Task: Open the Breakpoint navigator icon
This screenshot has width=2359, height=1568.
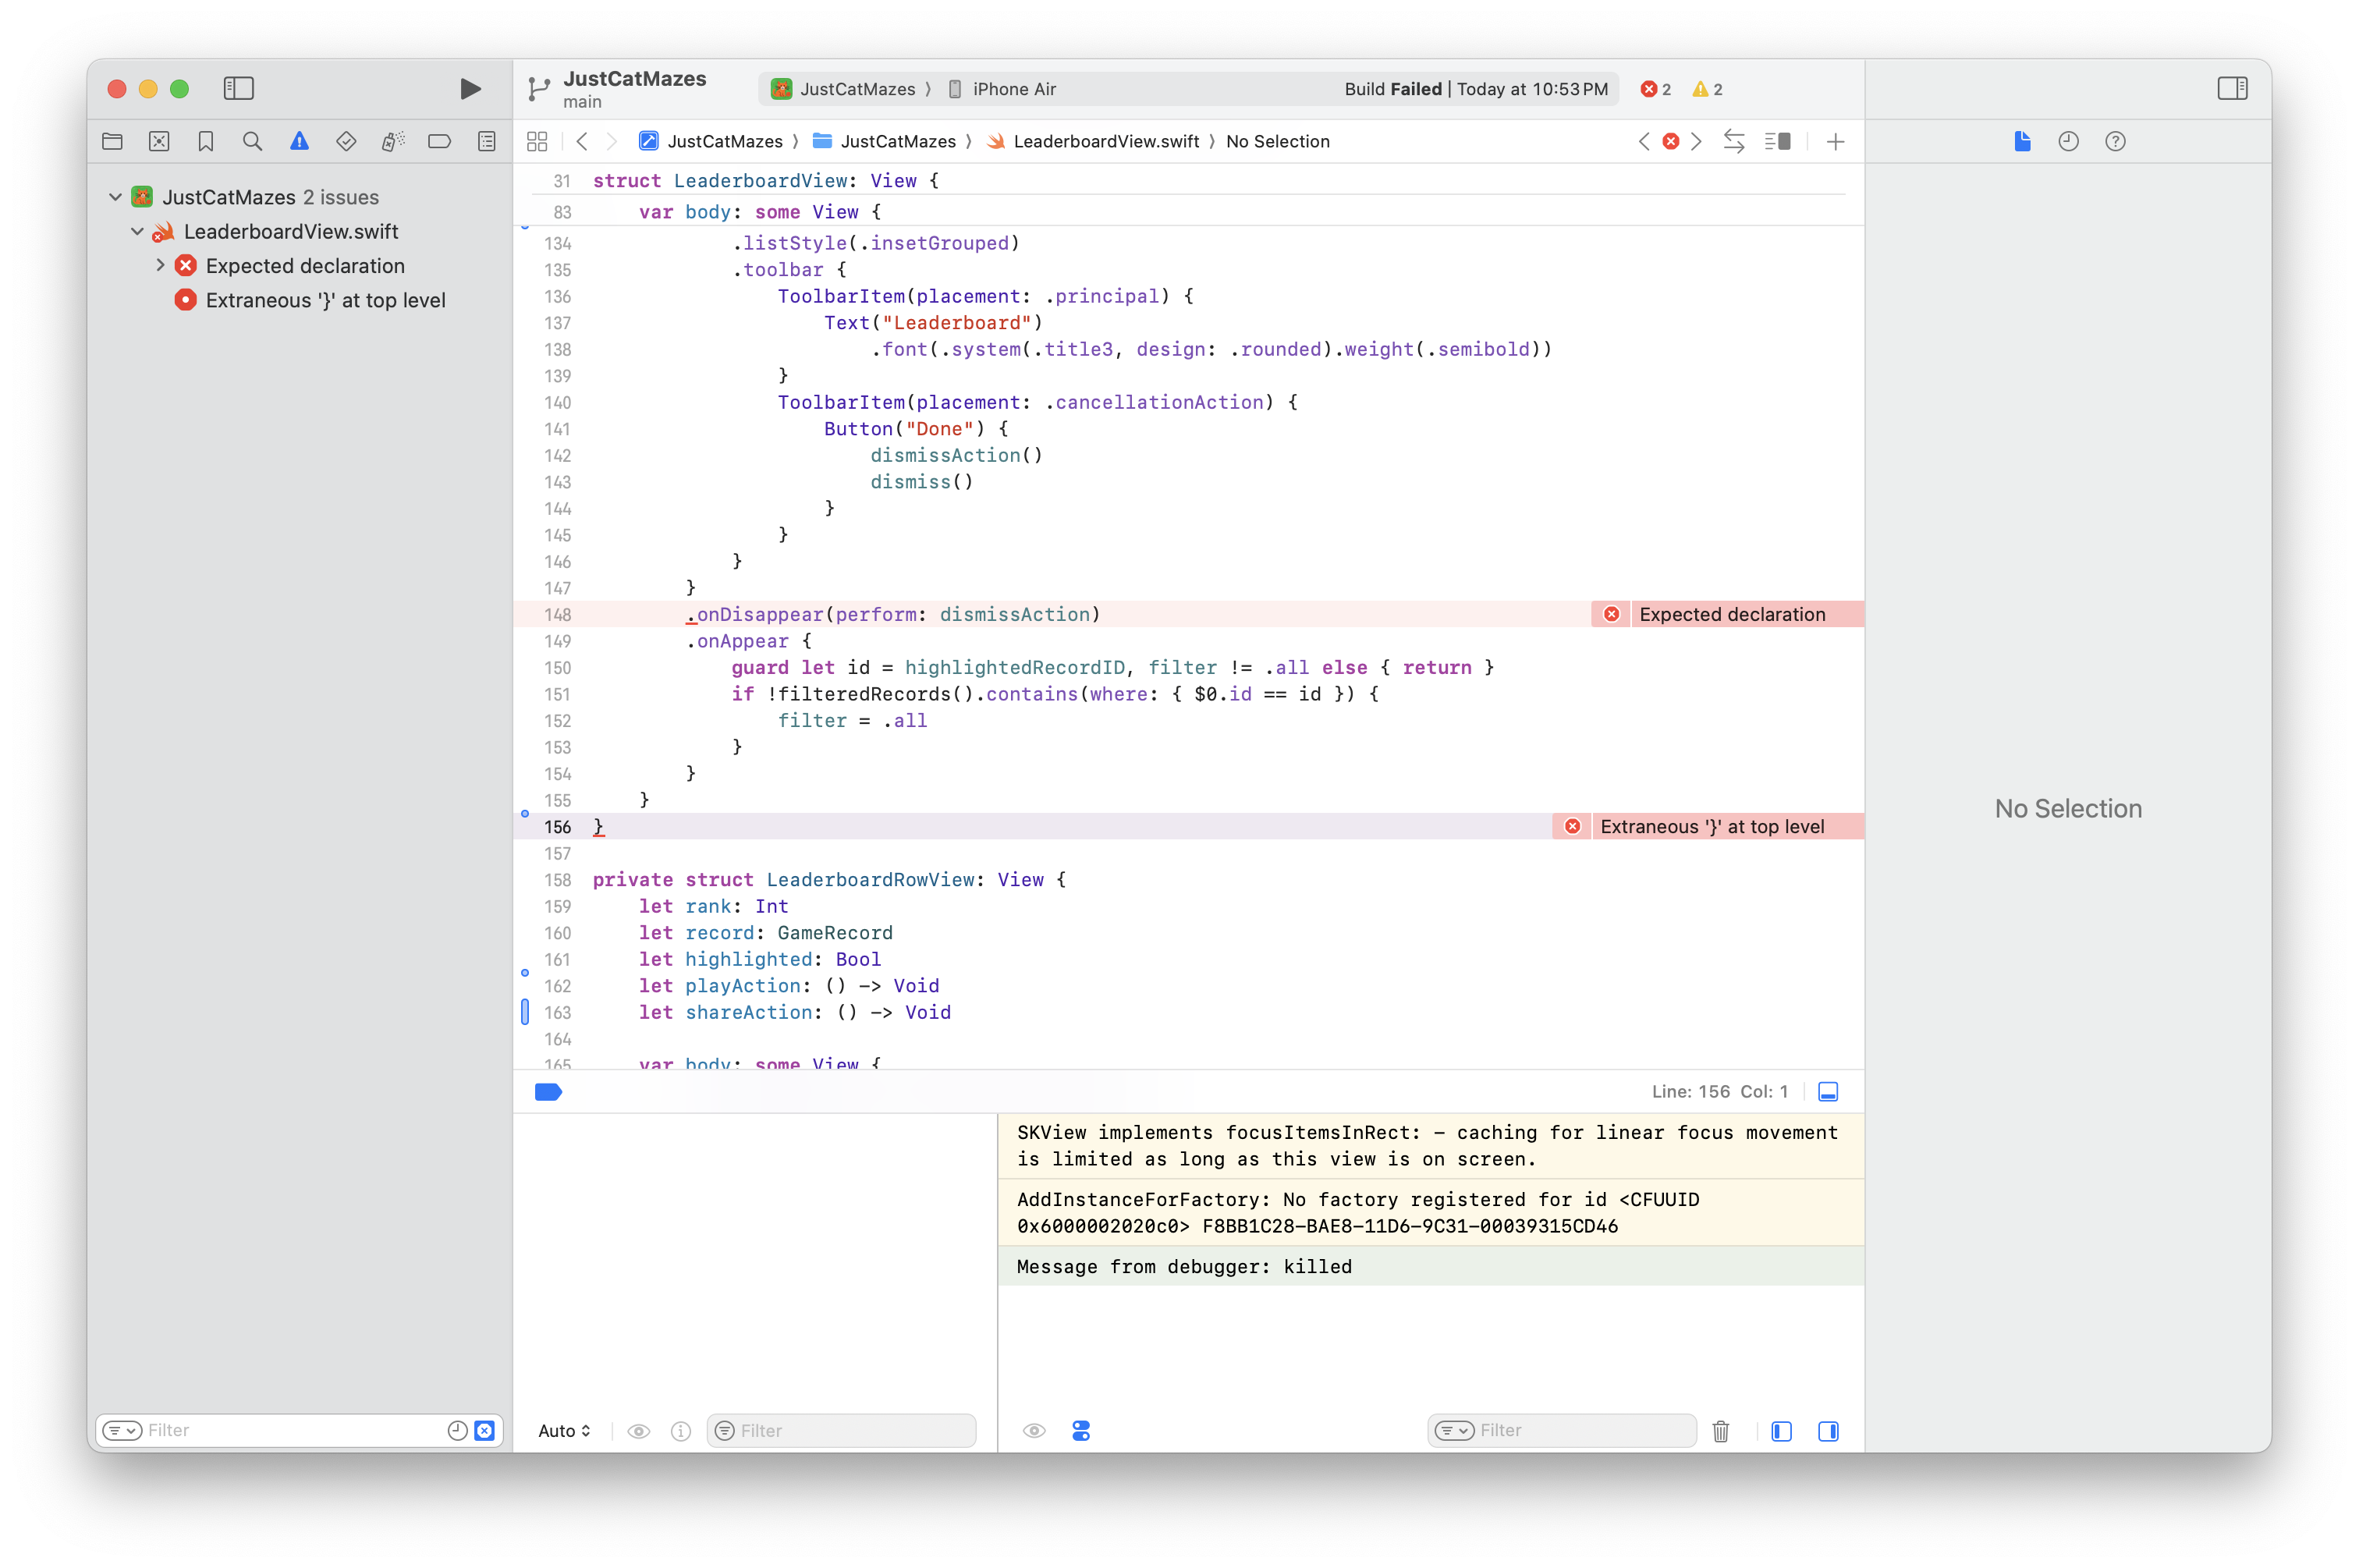Action: [x=439, y=142]
